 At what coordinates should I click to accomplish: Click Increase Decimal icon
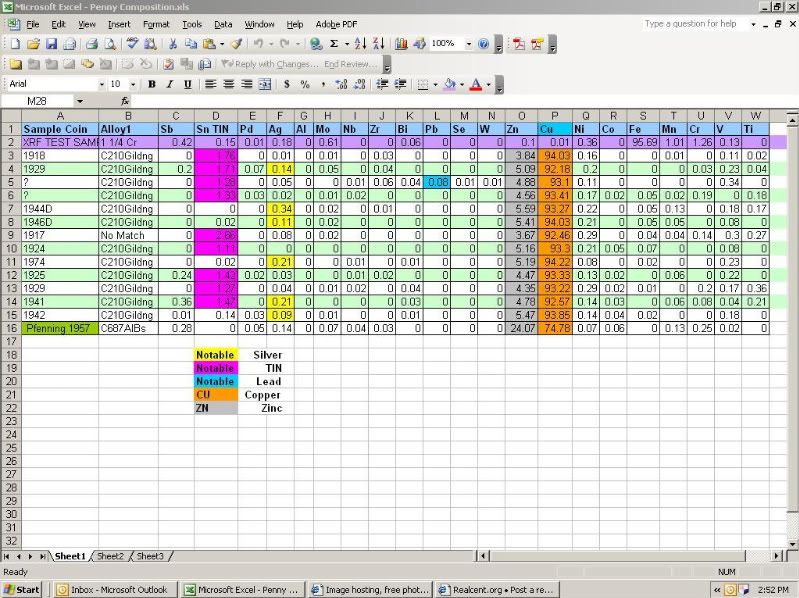(341, 85)
